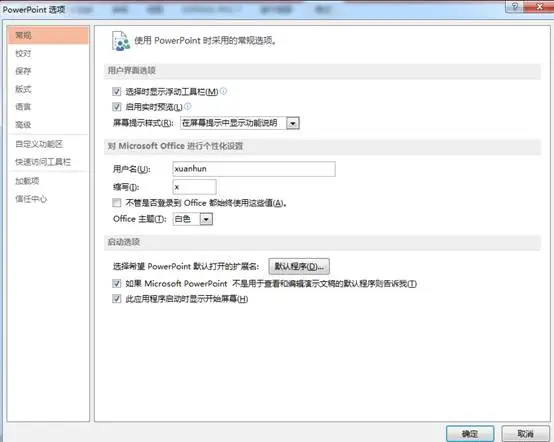Click the help question mark in title bar
554x442 pixels.
tap(514, 6)
